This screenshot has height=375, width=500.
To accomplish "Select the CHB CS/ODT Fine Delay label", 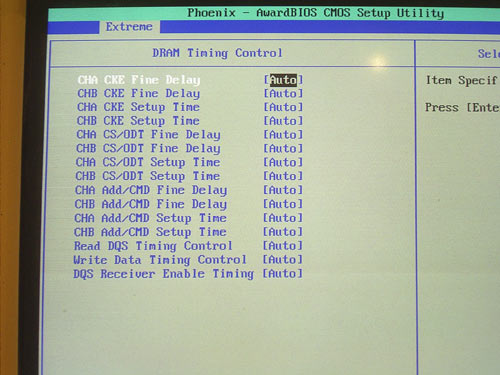I will click(x=148, y=149).
